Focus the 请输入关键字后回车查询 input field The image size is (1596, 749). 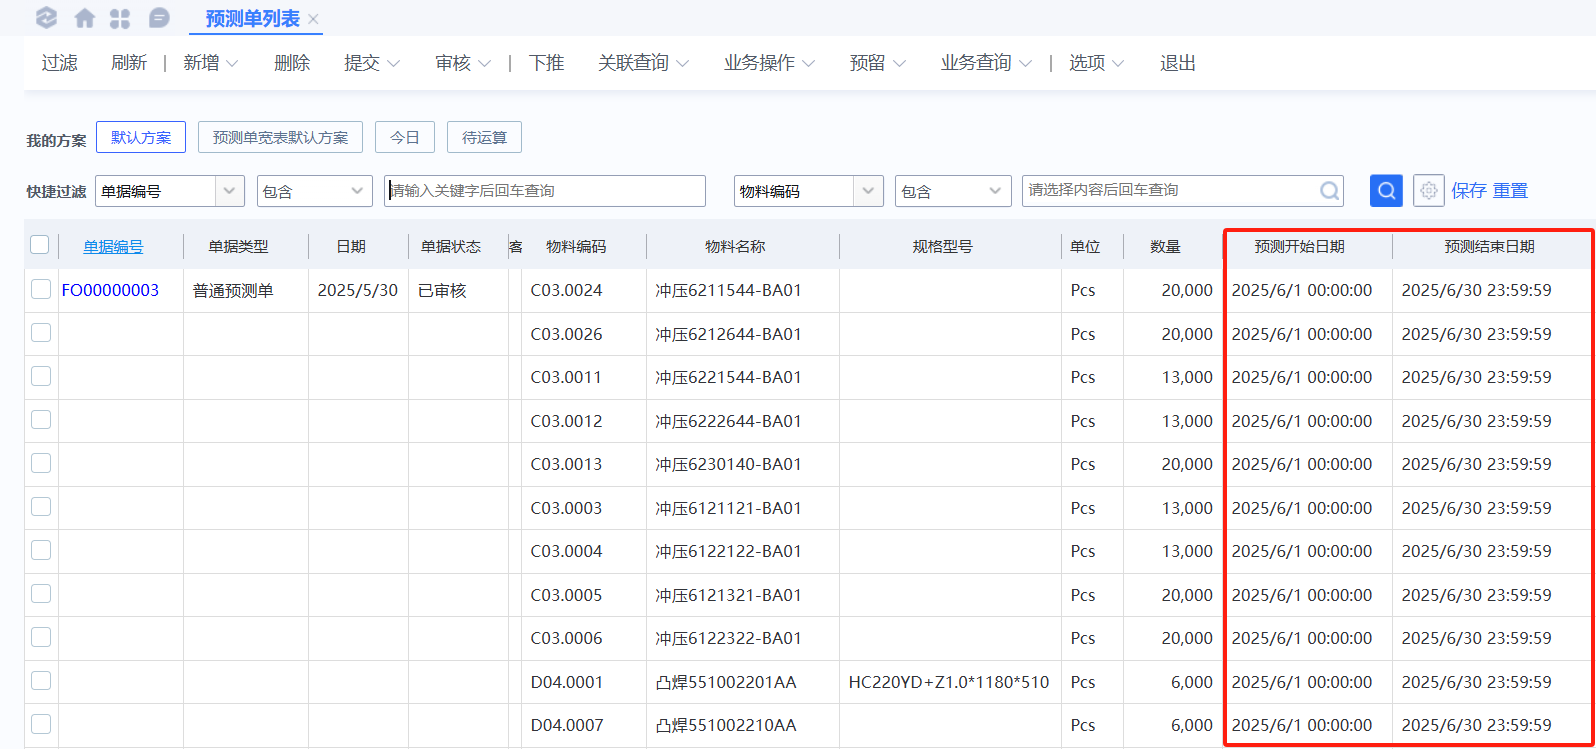tap(545, 191)
